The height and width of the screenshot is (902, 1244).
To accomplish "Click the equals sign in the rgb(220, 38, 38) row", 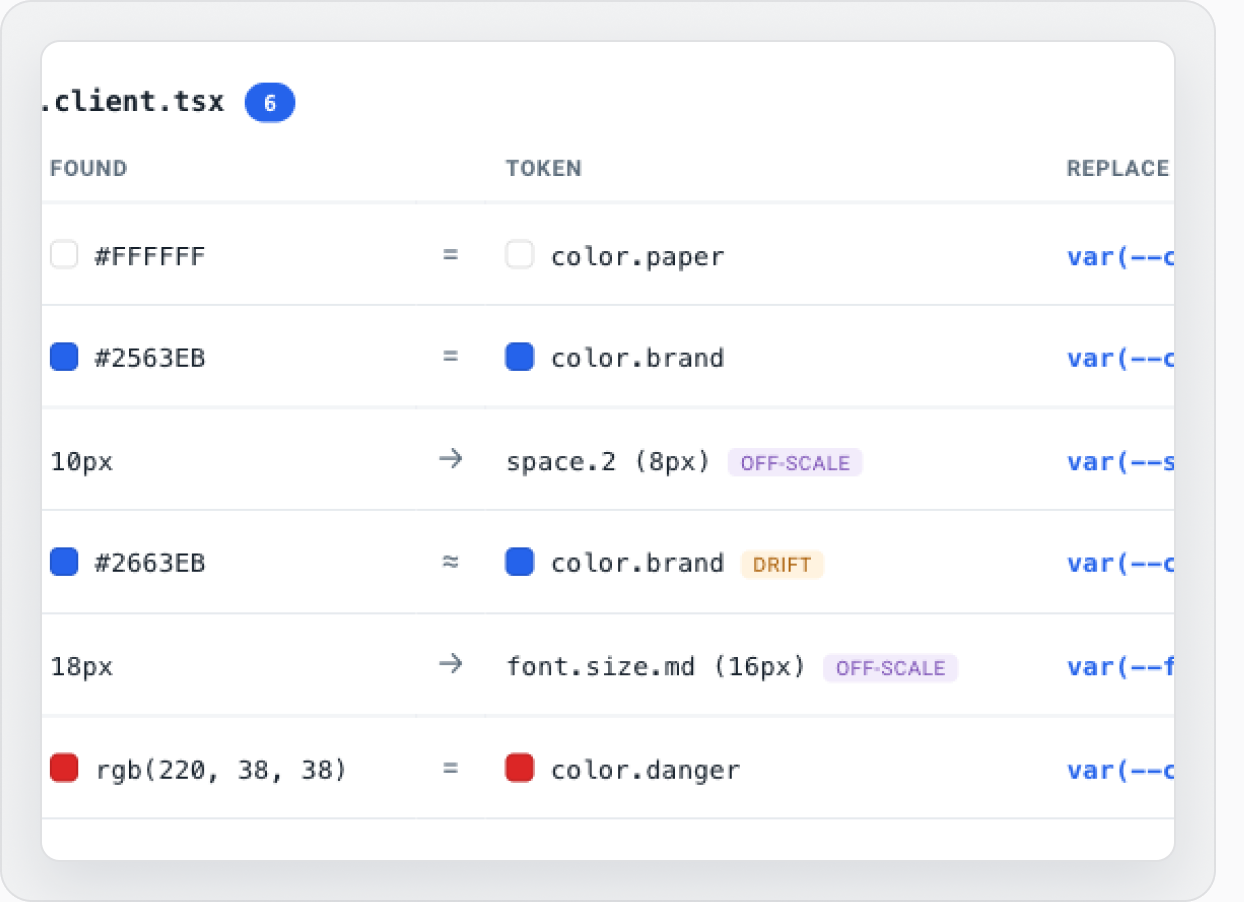I will coord(450,769).
